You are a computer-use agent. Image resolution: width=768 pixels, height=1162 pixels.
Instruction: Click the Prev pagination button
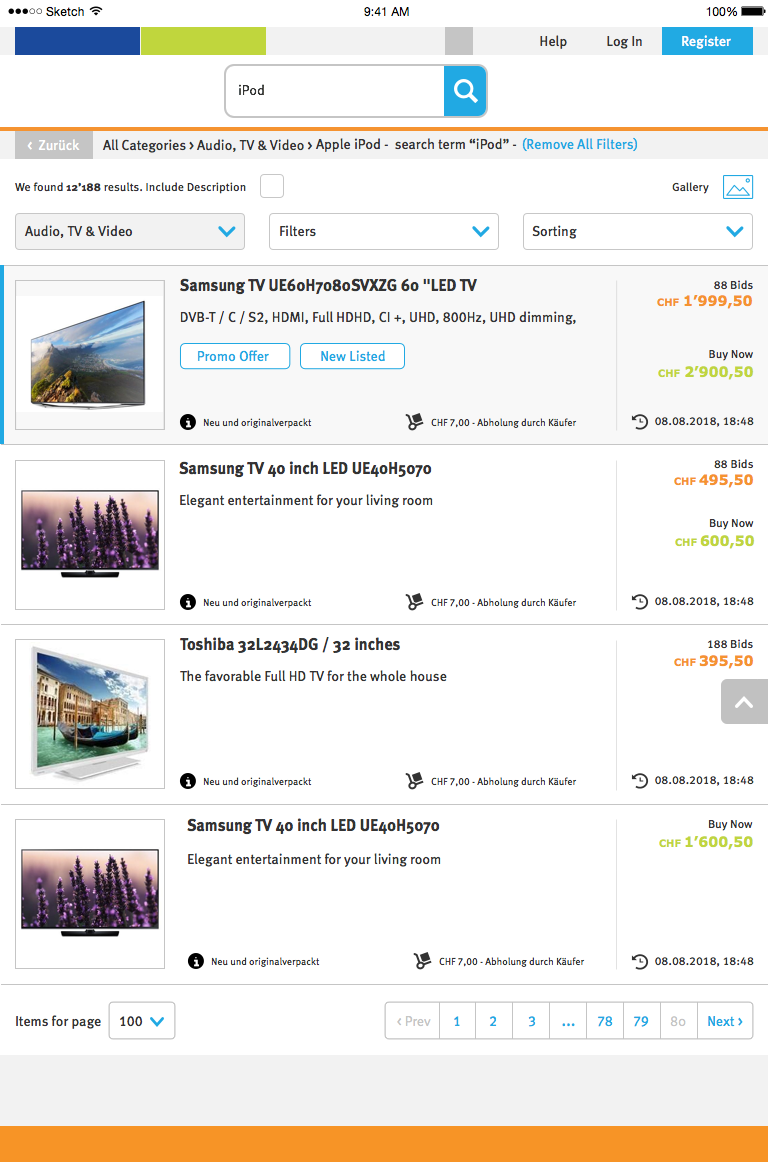[x=413, y=1021]
